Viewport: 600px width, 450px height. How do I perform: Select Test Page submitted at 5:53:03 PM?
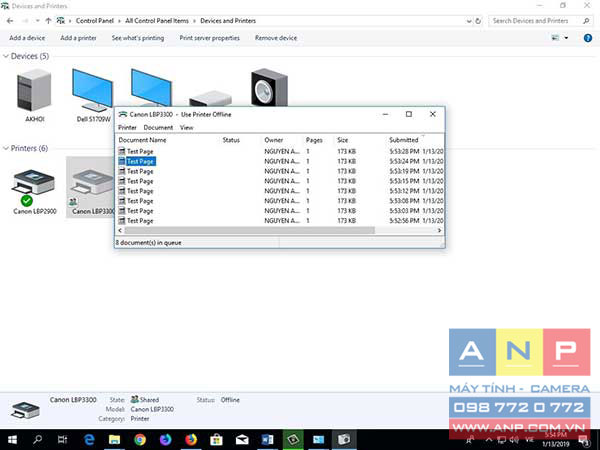coord(280,211)
